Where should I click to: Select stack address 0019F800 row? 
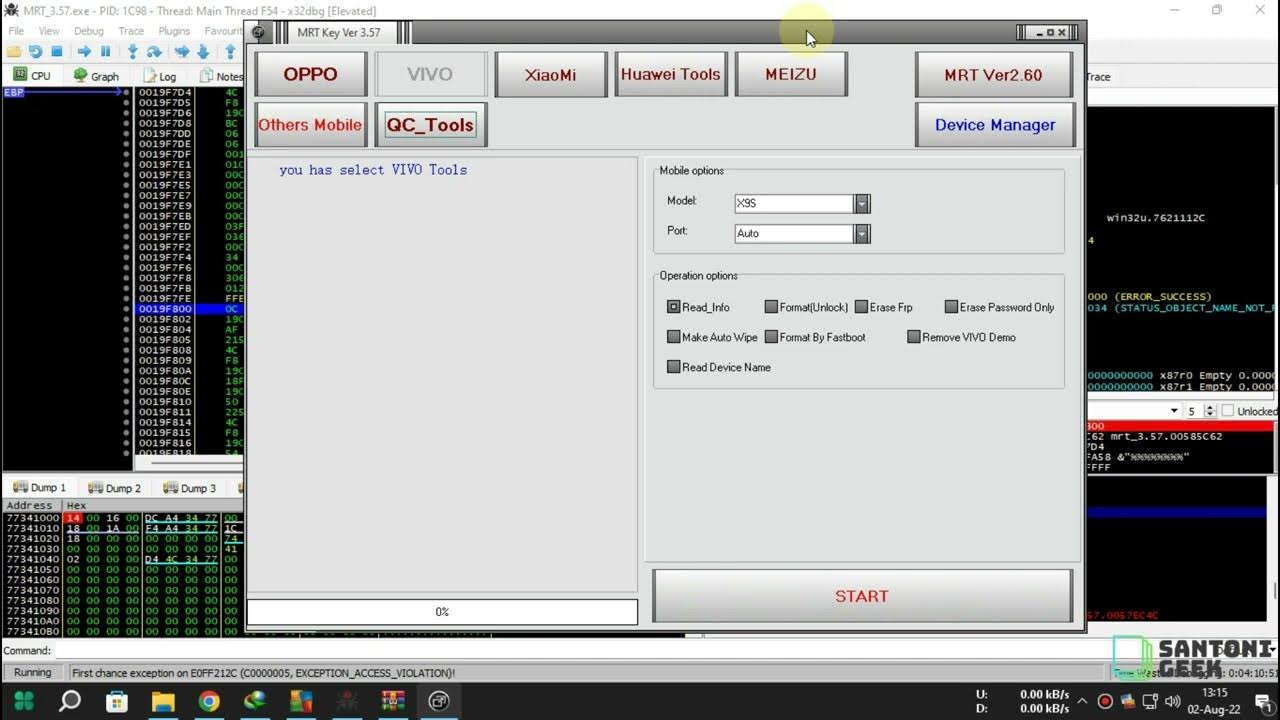click(x=189, y=309)
